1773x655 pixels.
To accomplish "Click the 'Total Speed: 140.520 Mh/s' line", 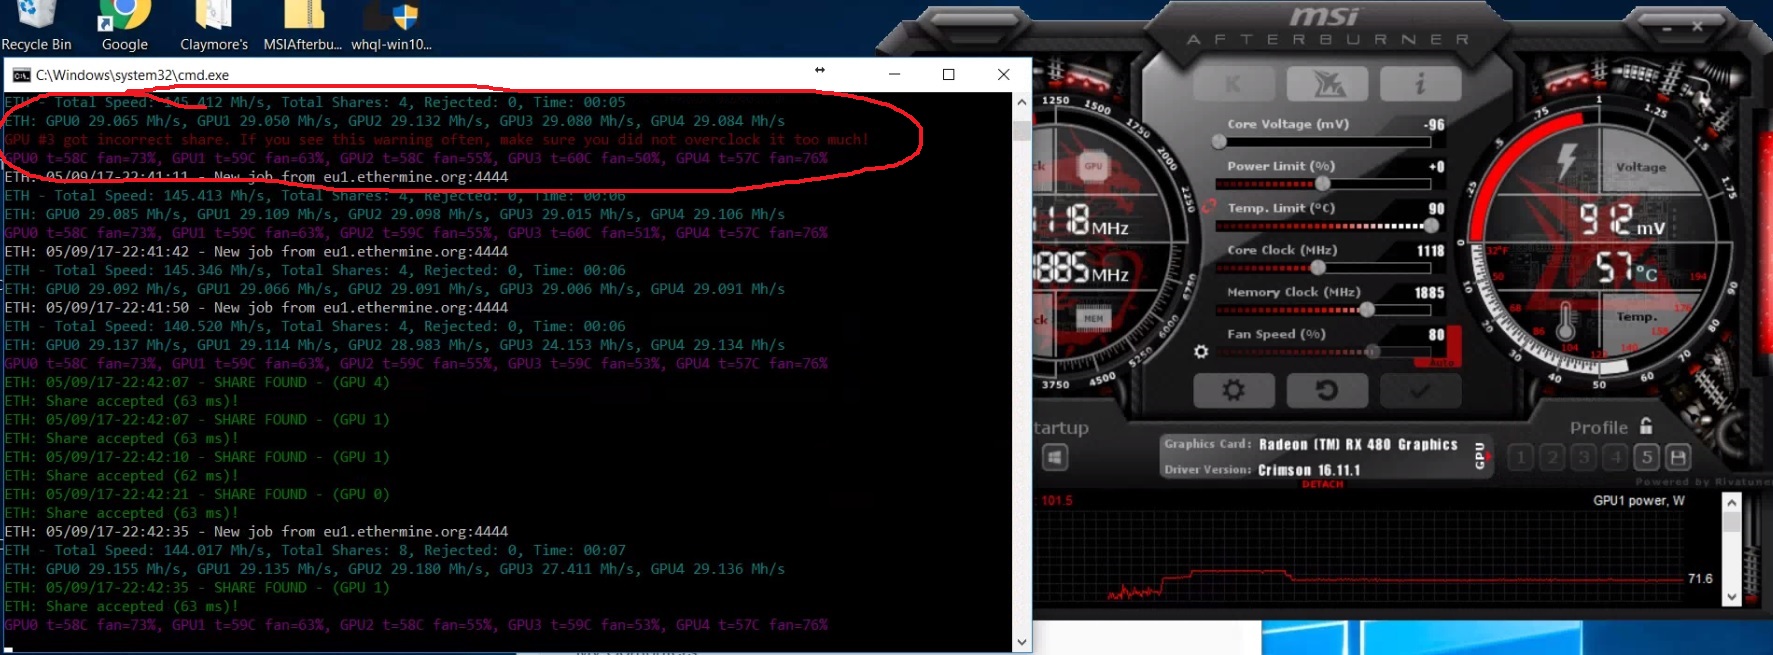I will (x=315, y=326).
